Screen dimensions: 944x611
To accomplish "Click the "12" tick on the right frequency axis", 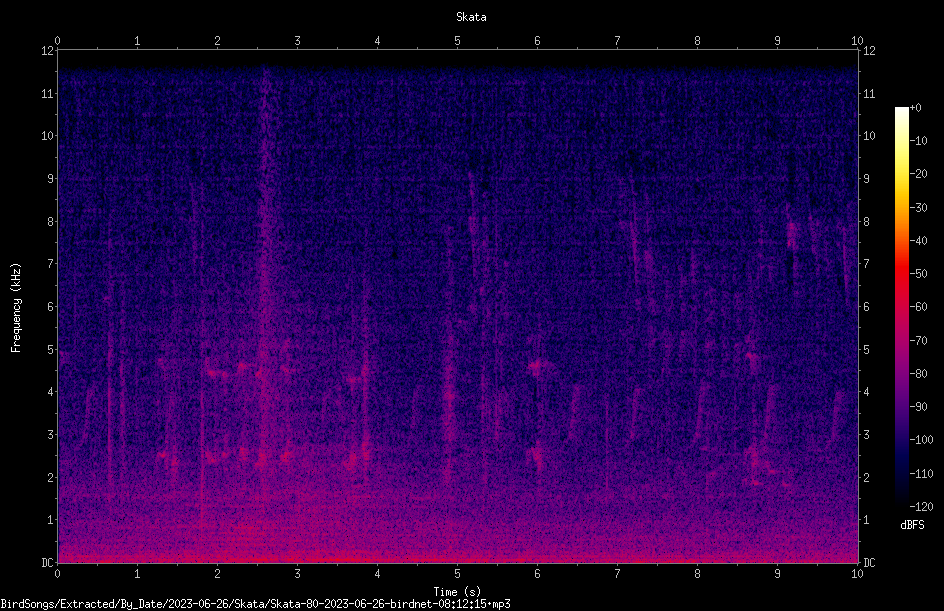I will coord(869,51).
